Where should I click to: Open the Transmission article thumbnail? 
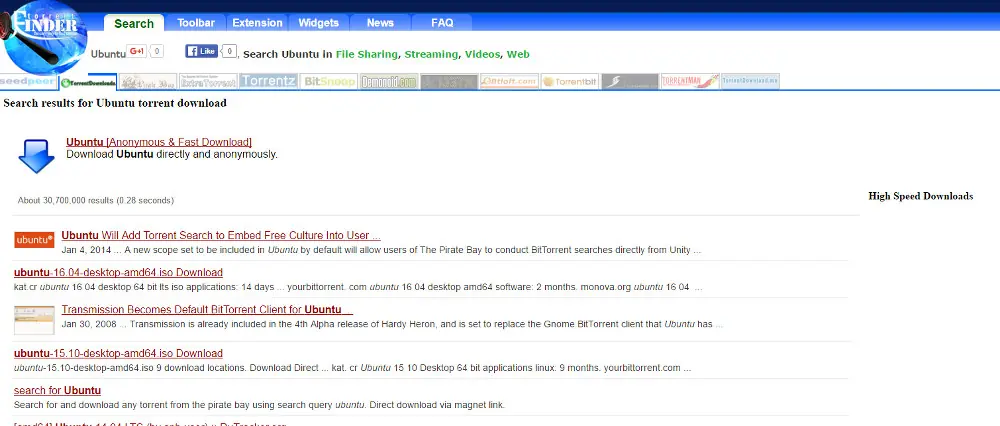(34, 320)
